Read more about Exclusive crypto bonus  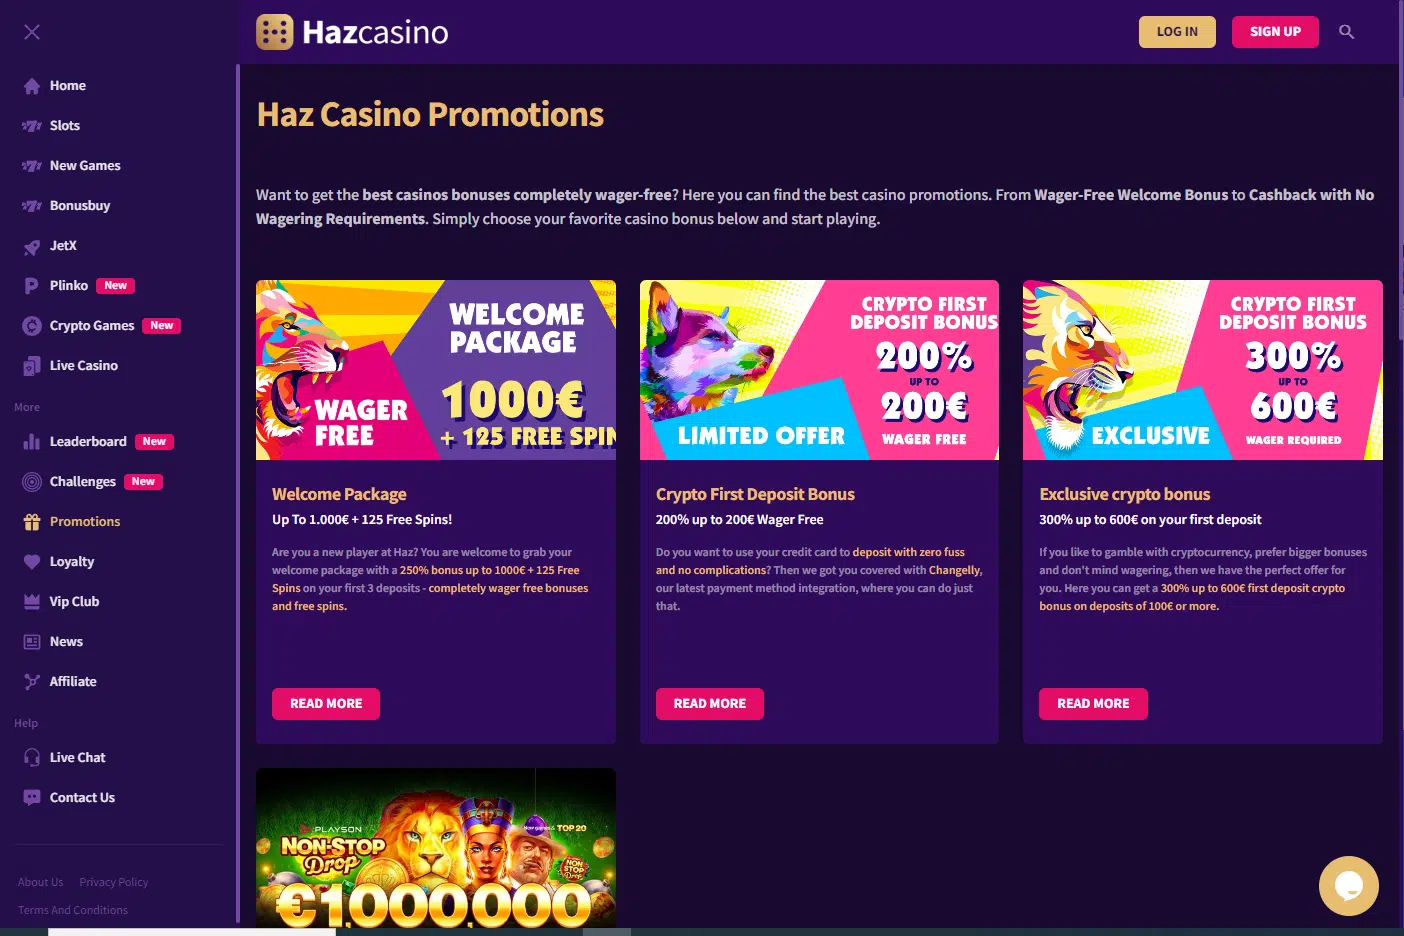pos(1093,704)
